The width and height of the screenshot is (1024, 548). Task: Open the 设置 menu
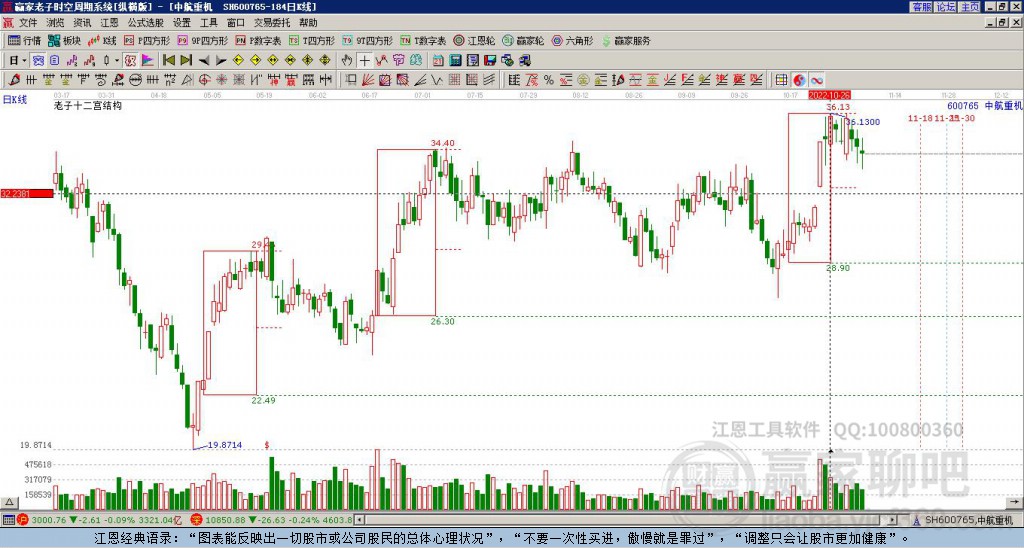[x=182, y=23]
